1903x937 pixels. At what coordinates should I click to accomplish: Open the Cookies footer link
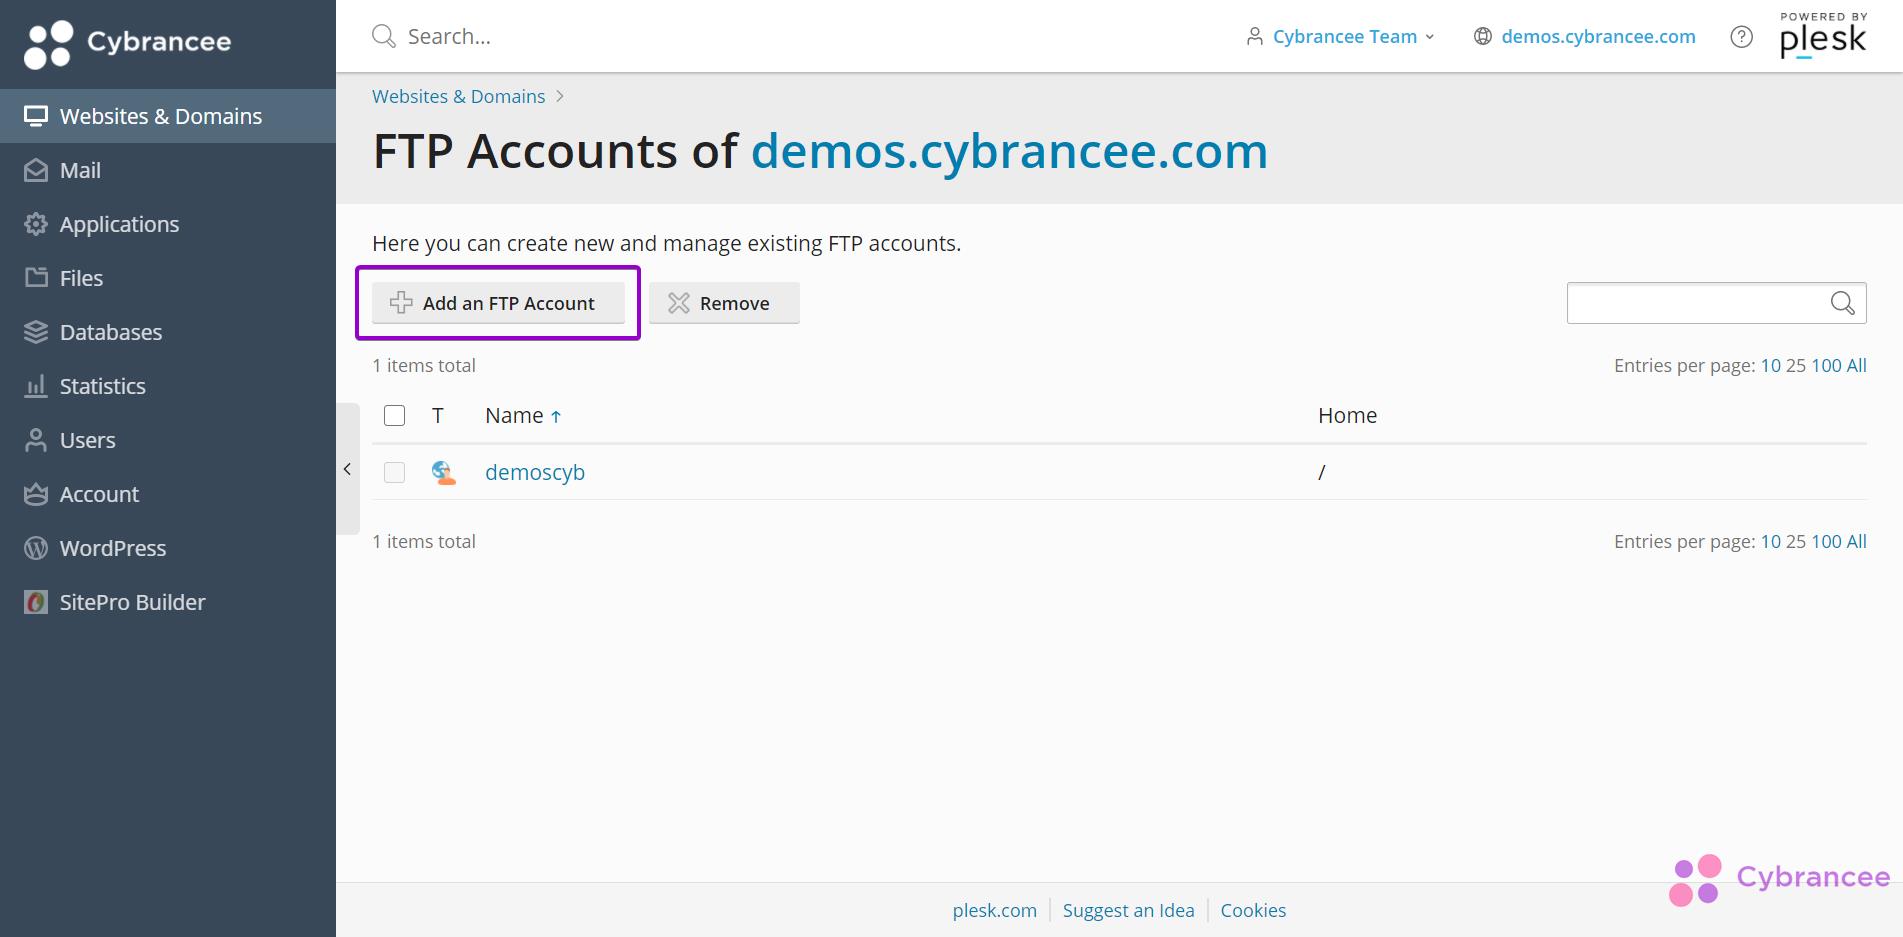1253,910
